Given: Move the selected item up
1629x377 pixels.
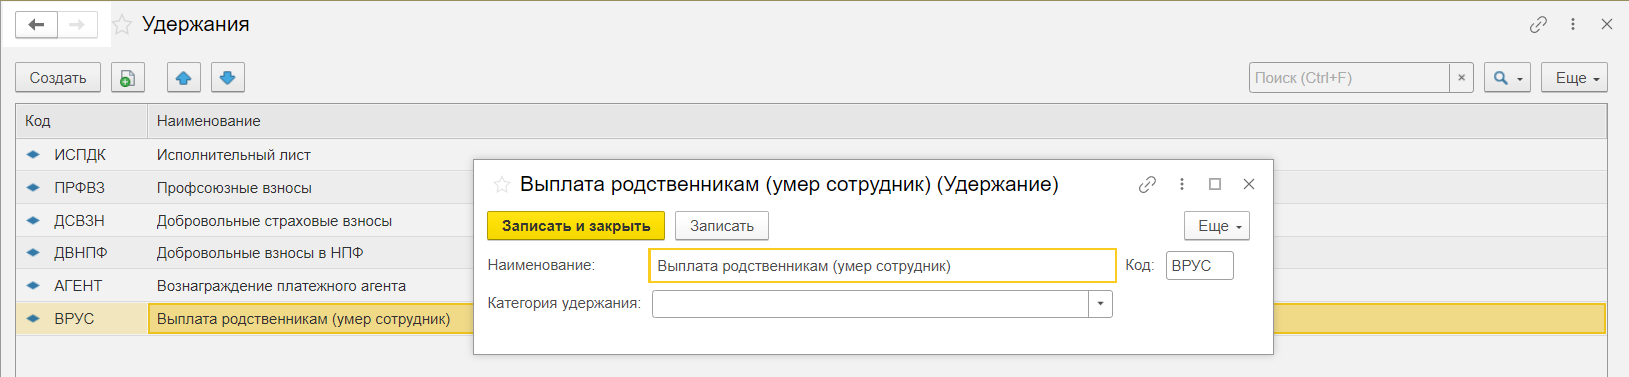Looking at the screenshot, I should pyautogui.click(x=184, y=77).
